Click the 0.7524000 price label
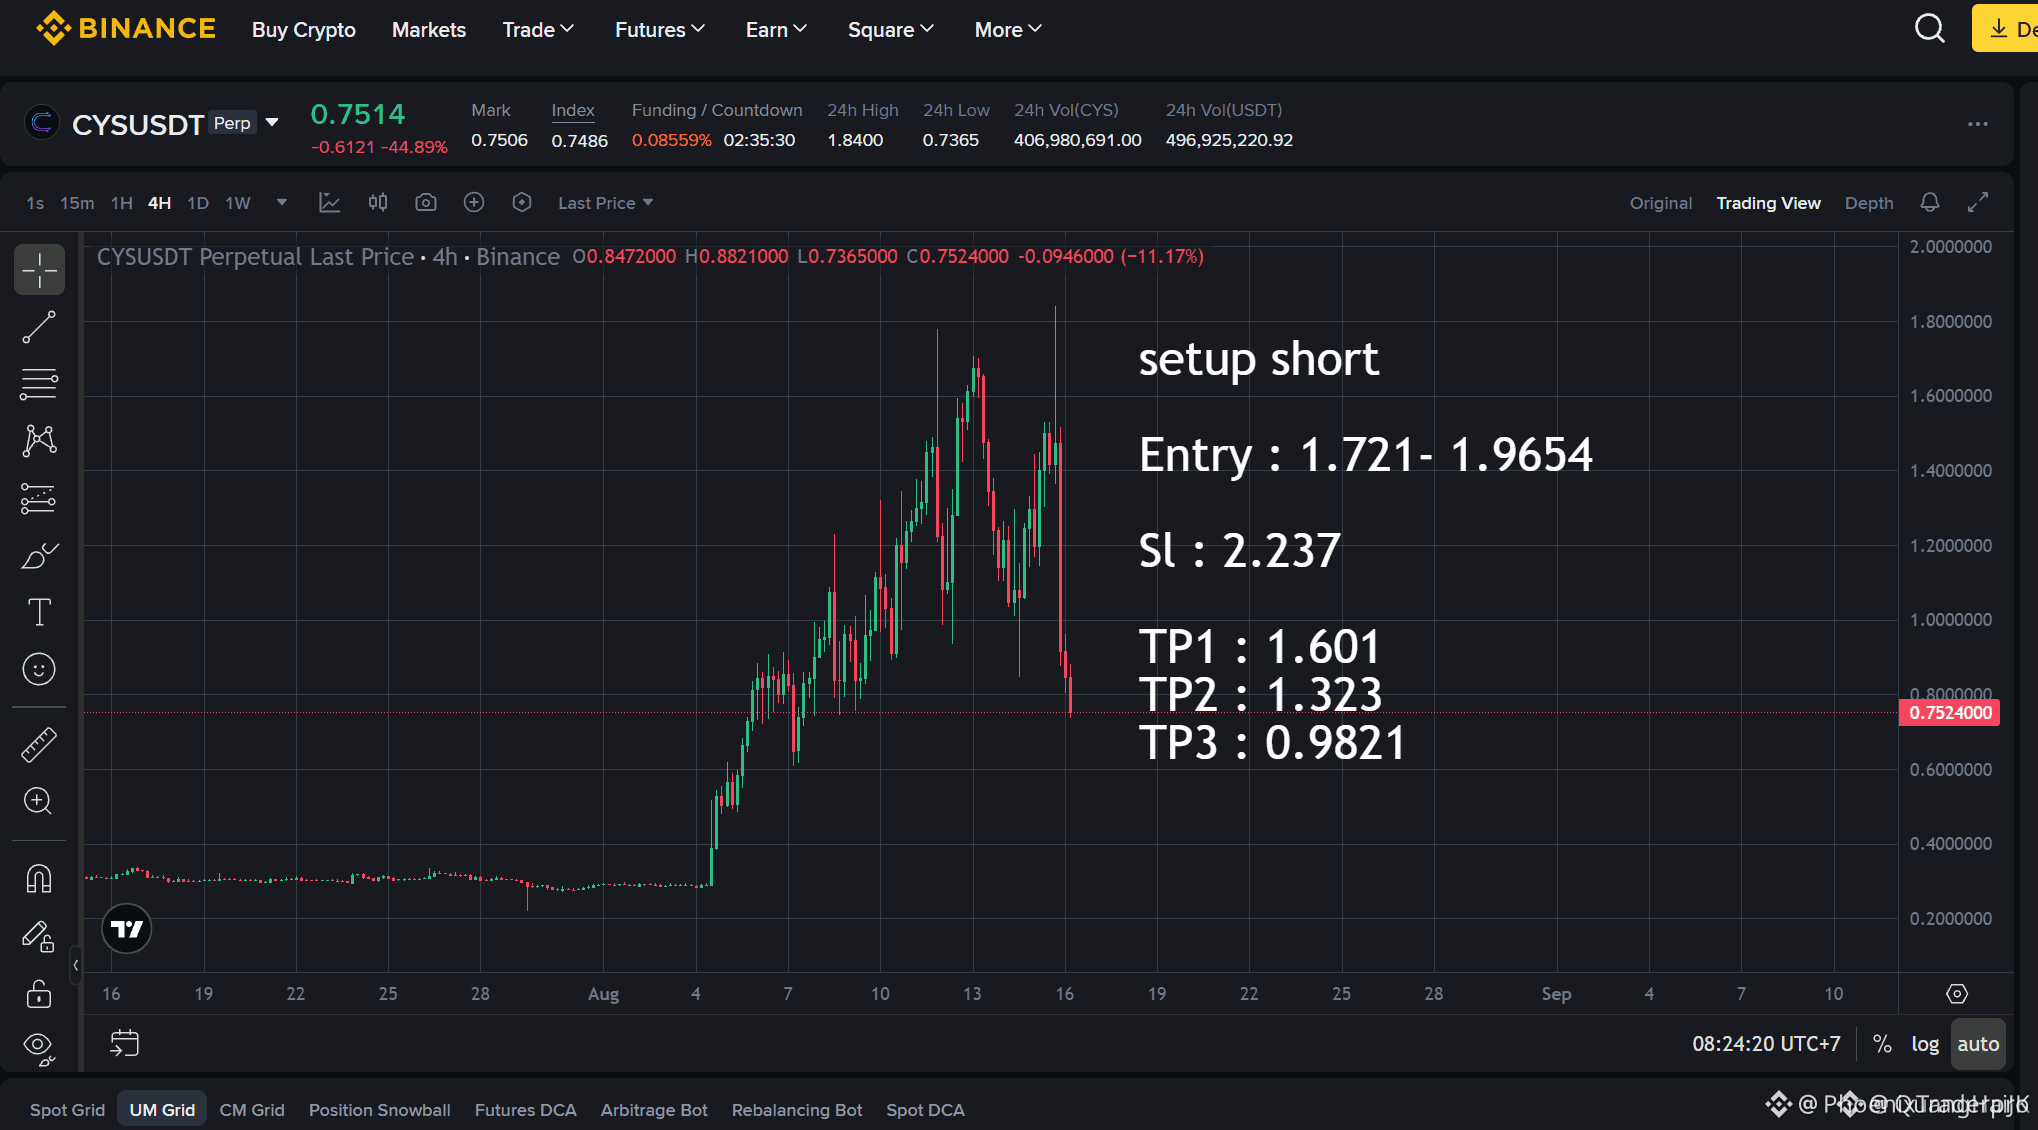The image size is (2038, 1130). pos(1950,713)
